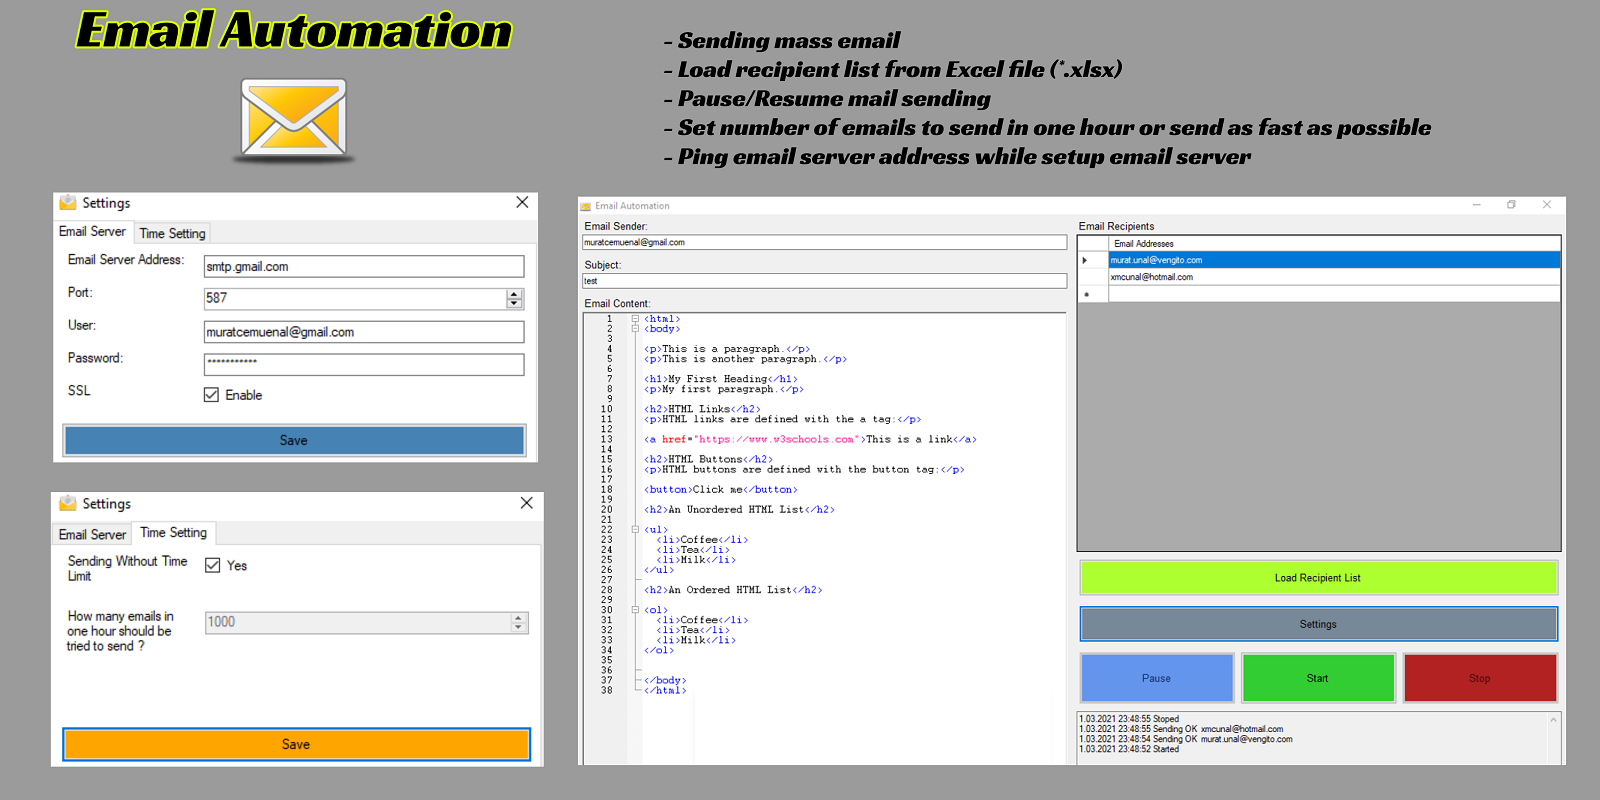This screenshot has width=1600, height=800.
Task: Click the log entry '23:48:52 Started'
Action: point(1129,749)
